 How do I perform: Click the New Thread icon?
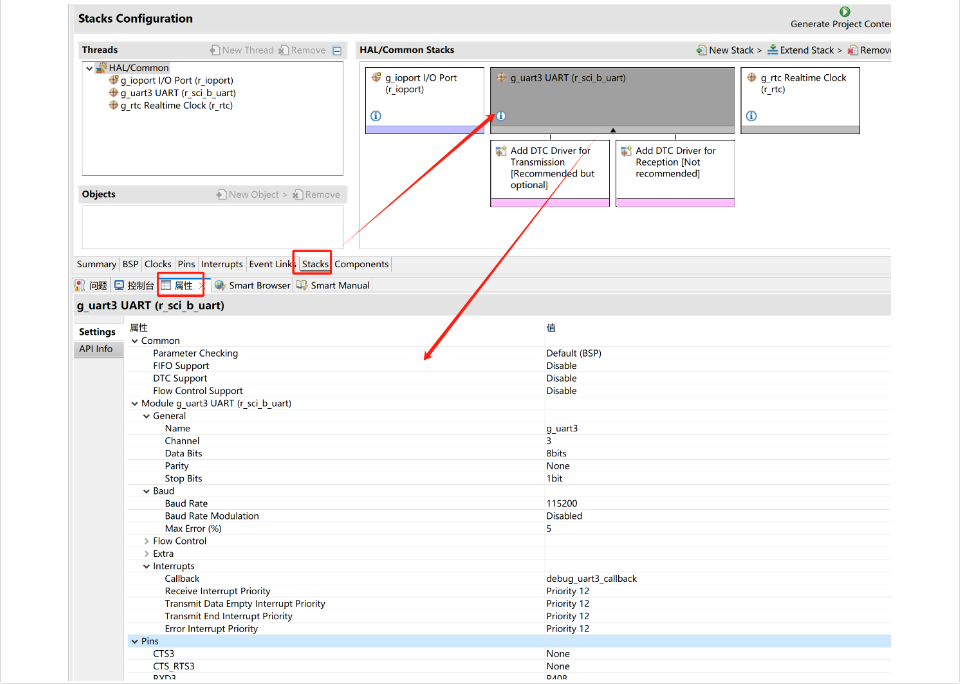pyautogui.click(x=215, y=50)
